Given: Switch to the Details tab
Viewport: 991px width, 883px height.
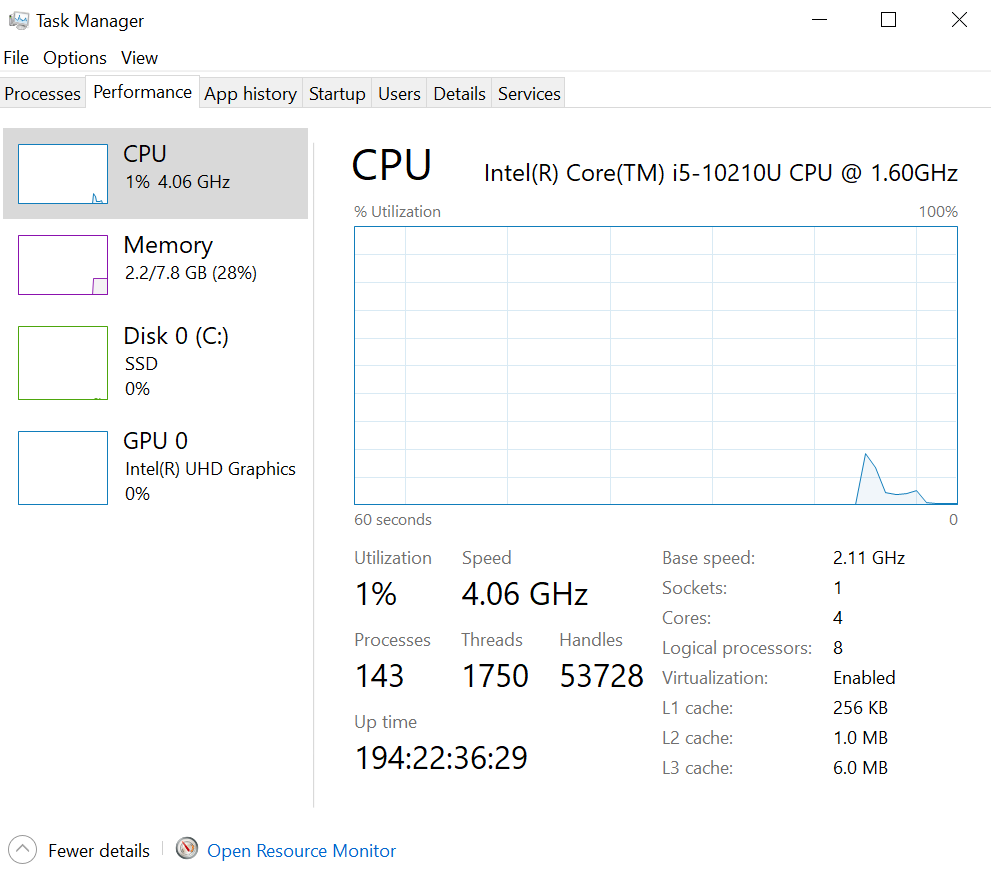Looking at the screenshot, I should pos(459,94).
